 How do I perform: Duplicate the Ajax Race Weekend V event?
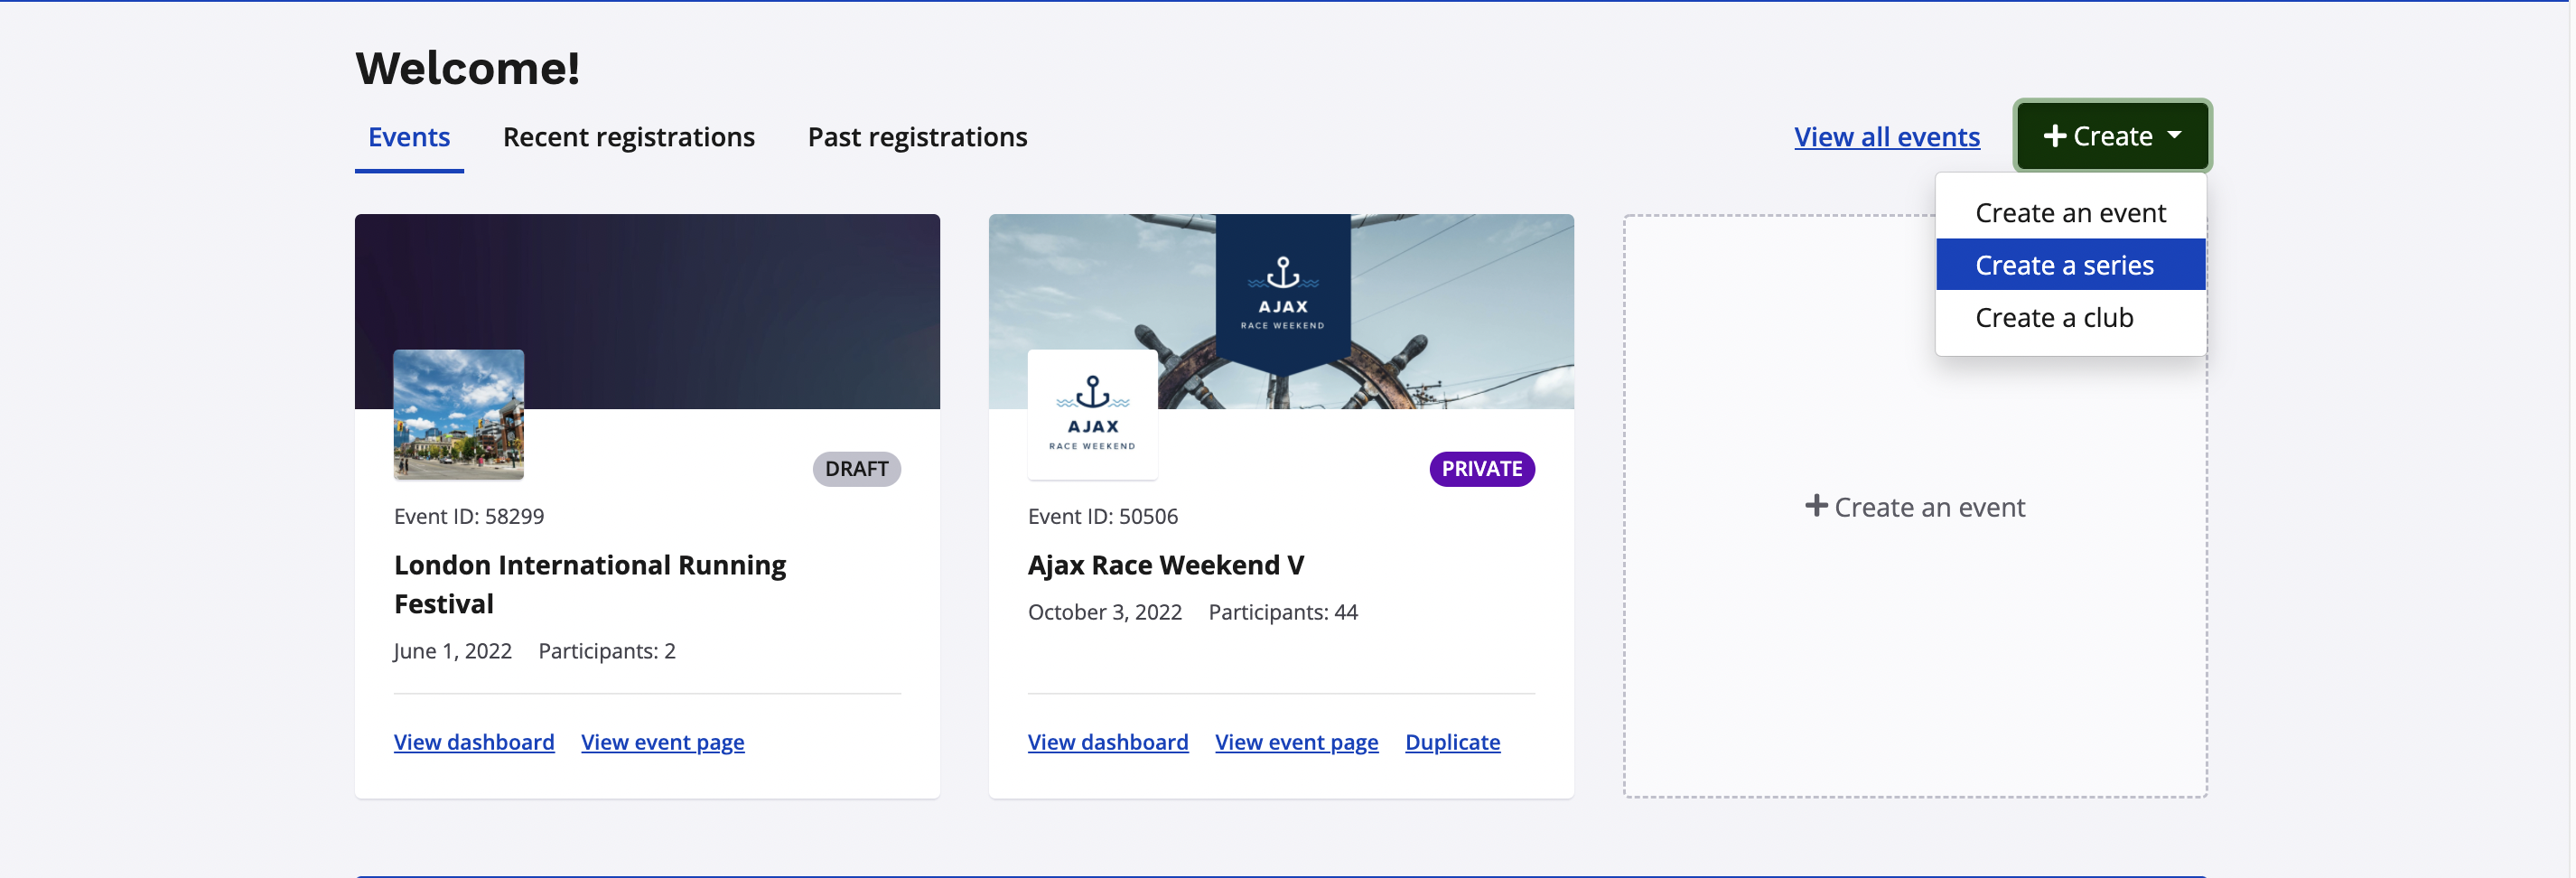(1452, 742)
